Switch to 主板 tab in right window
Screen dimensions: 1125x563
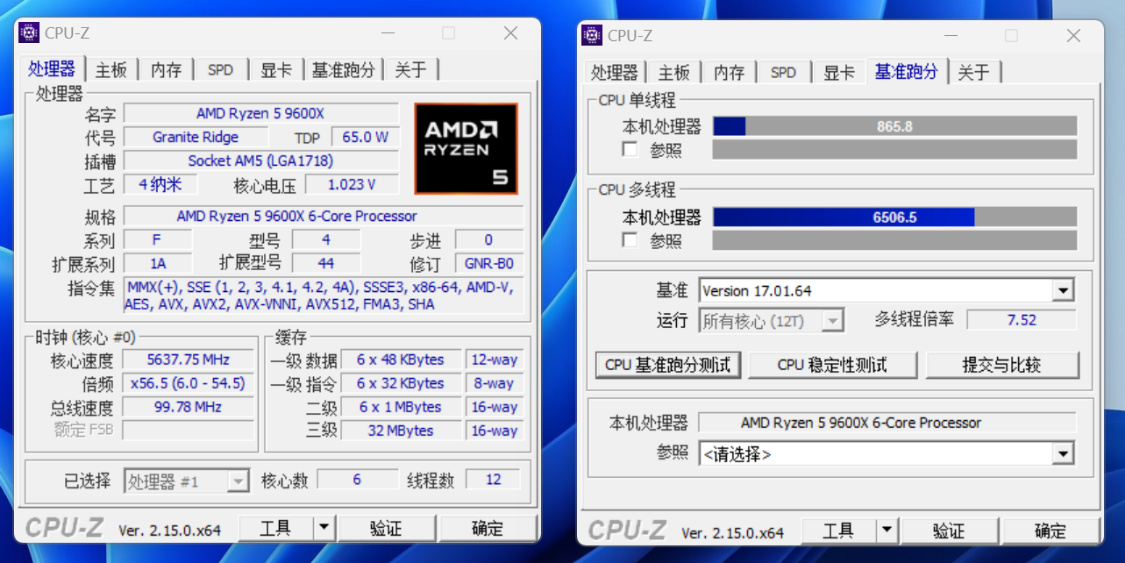point(674,72)
